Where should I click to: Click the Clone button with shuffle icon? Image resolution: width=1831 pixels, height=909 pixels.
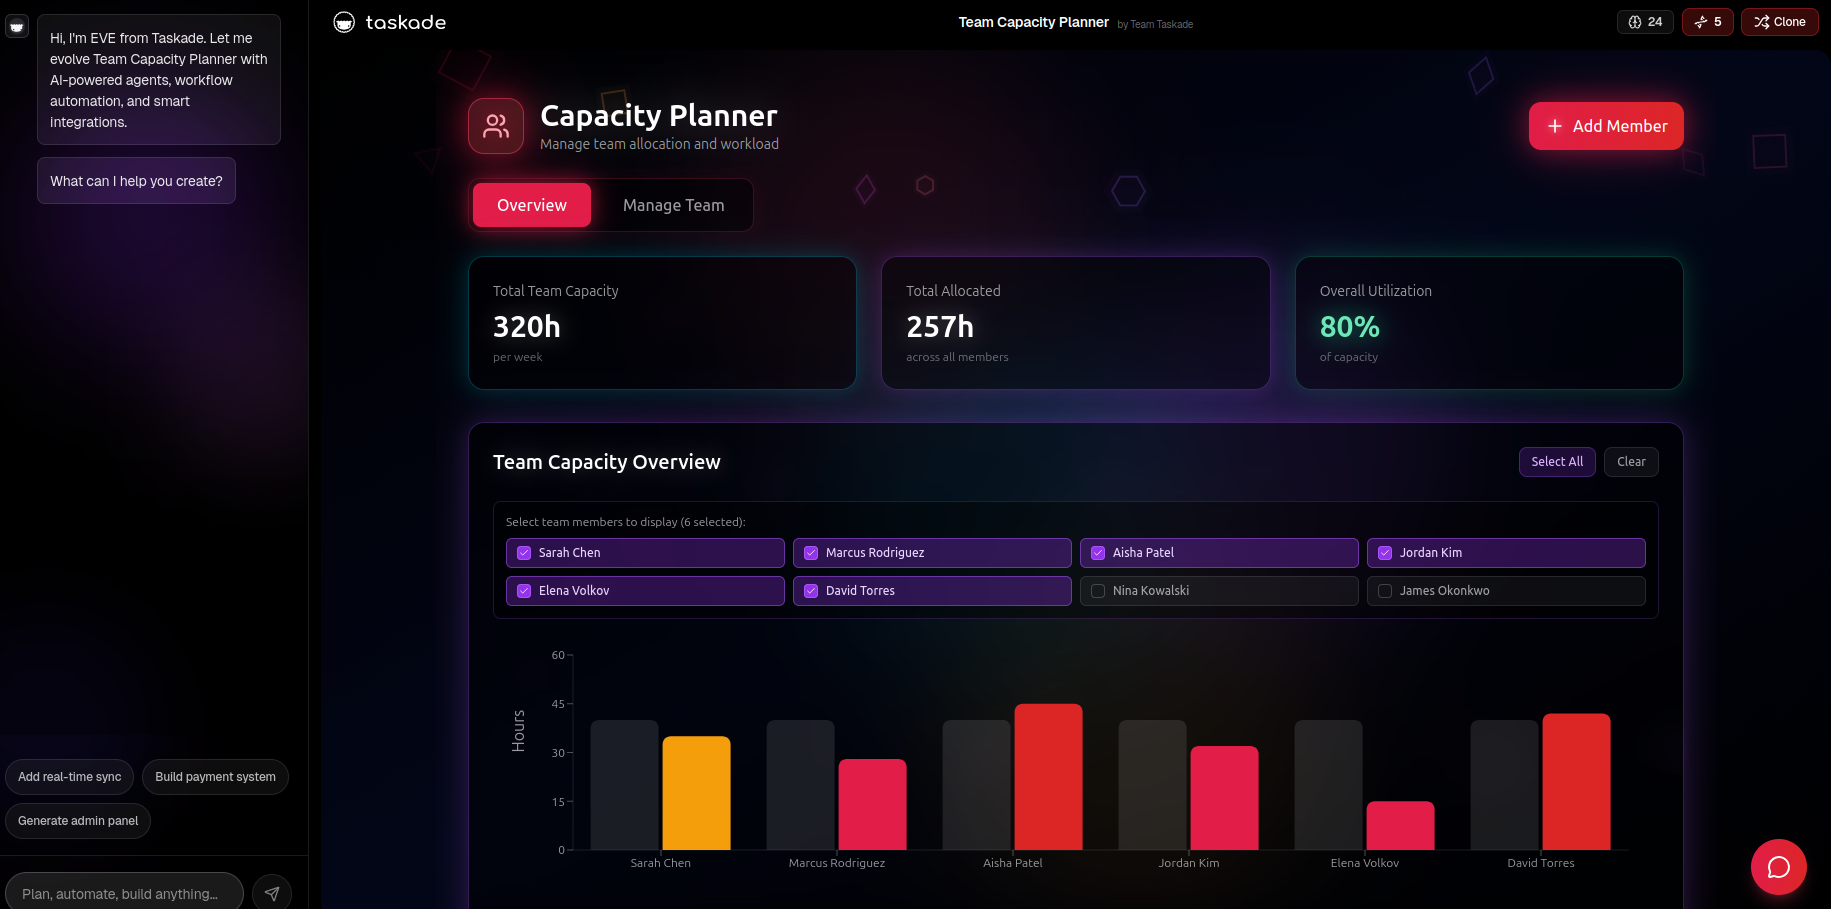point(1780,22)
